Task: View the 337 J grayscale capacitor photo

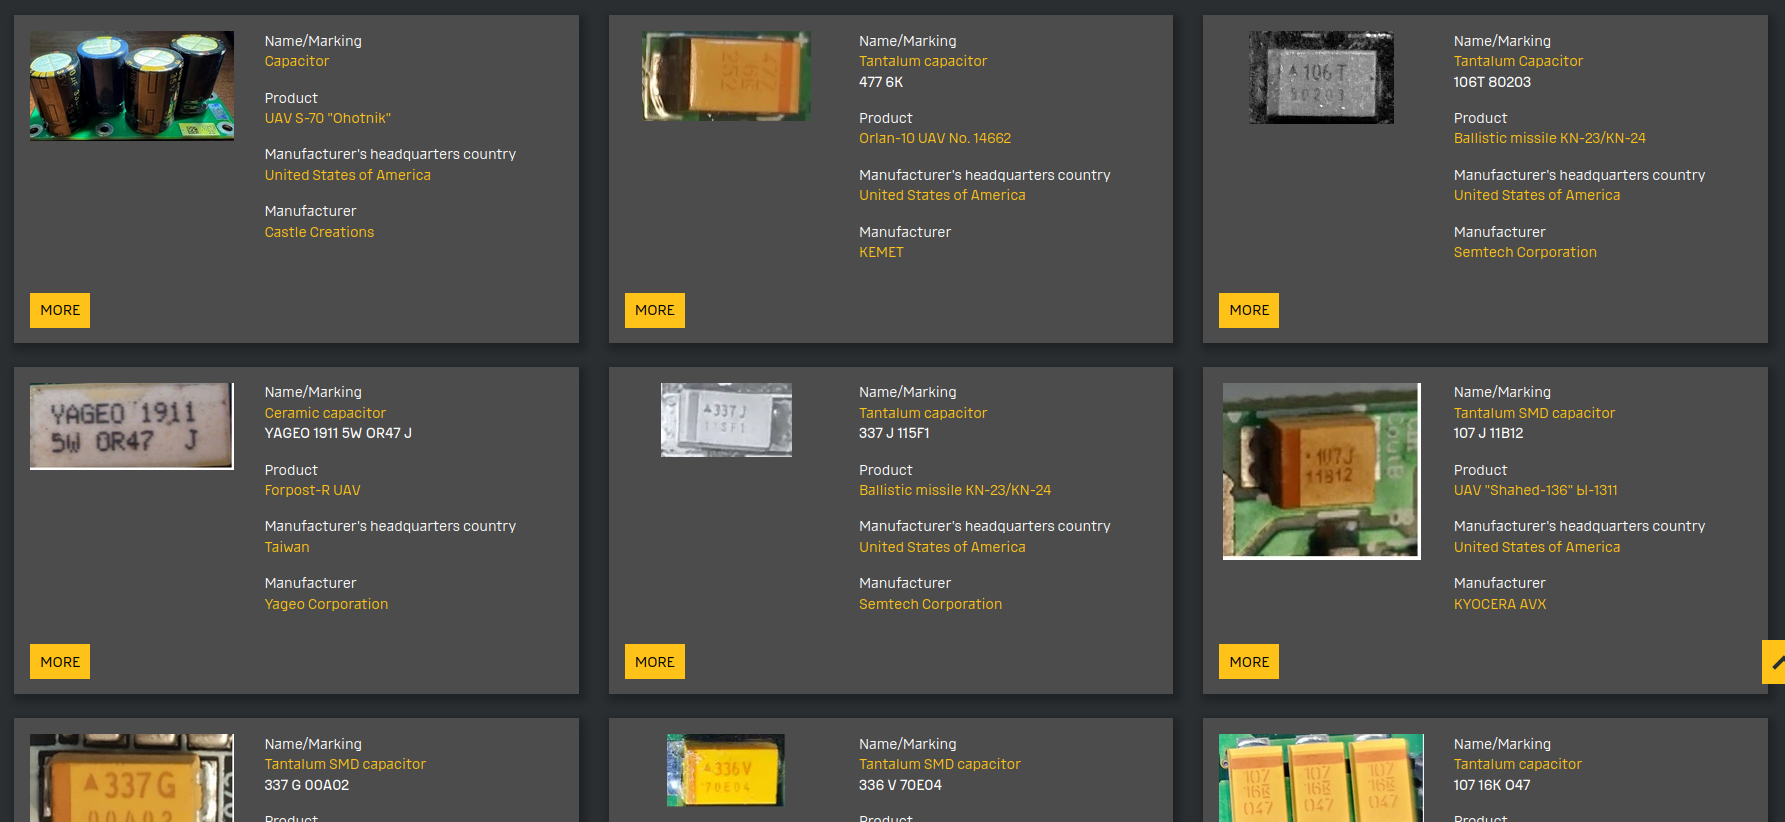Action: pos(726,420)
